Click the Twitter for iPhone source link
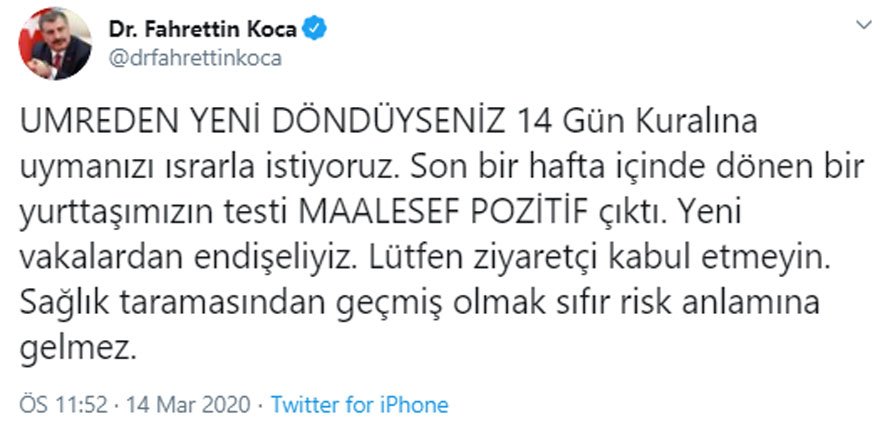This screenshot has height=426, width=880. 360,405
